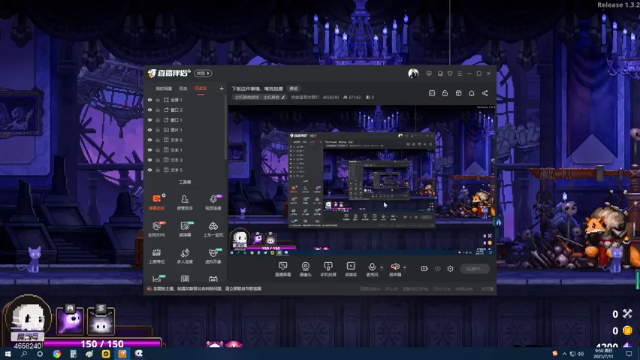Click the stream preview area
This screenshot has width=640, height=360.
pyautogui.click(x=362, y=180)
